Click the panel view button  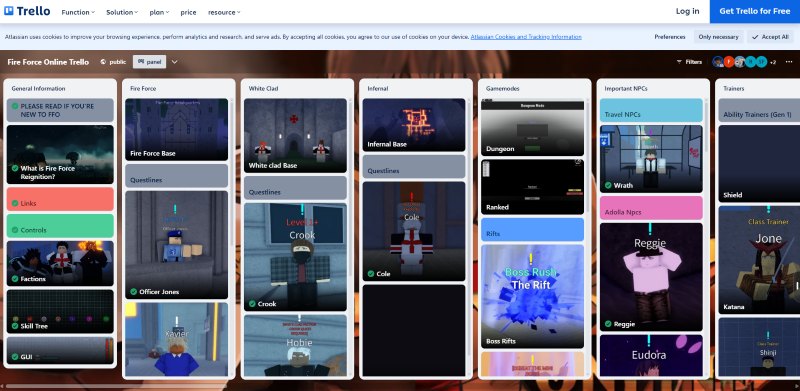coord(149,62)
